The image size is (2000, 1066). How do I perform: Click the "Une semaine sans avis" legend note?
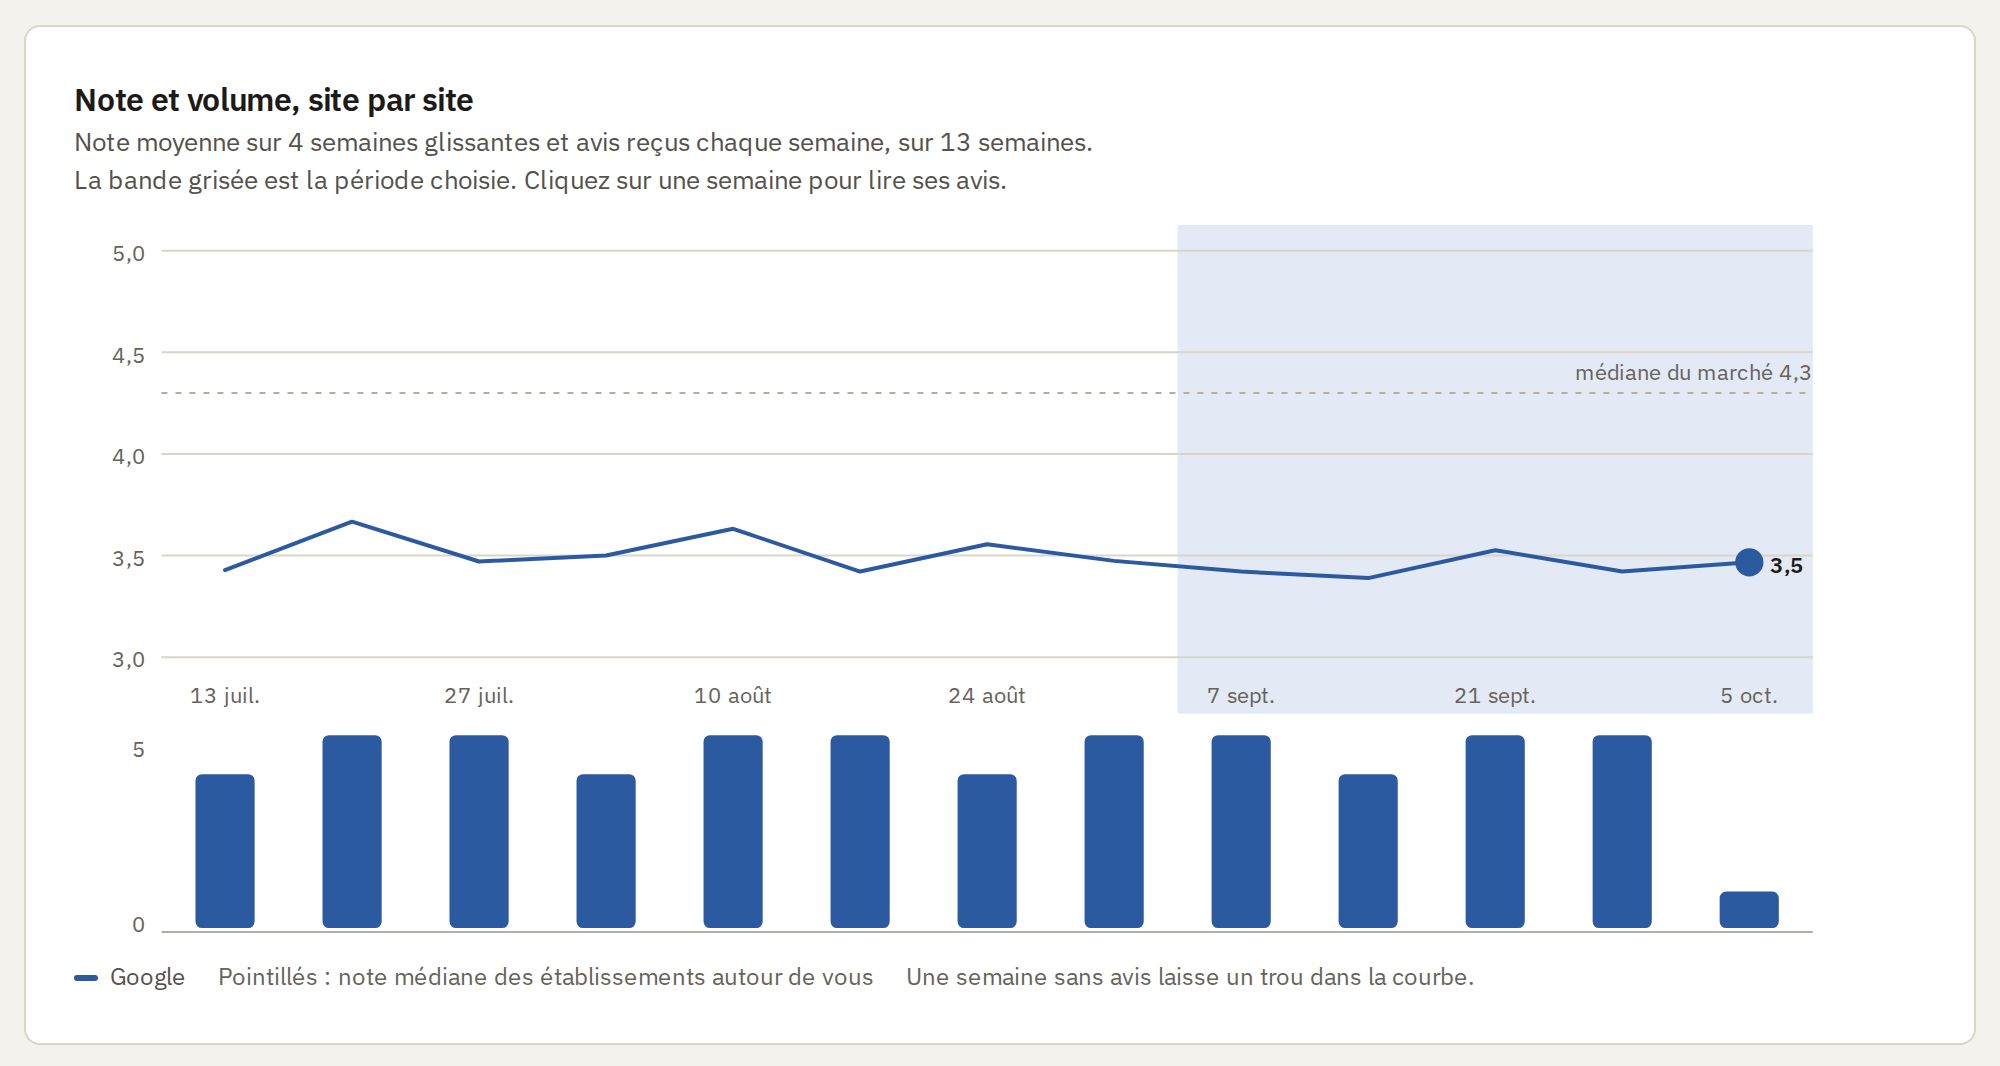click(1190, 977)
